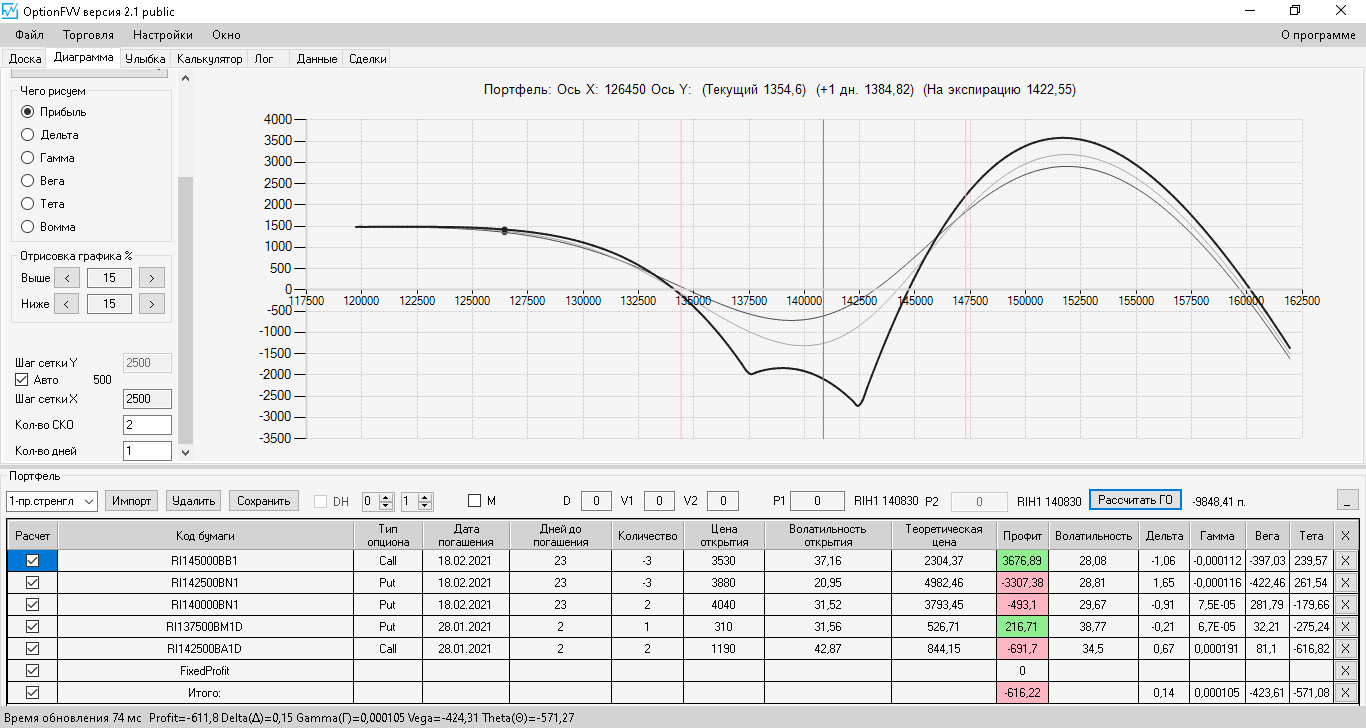Click the Сохранить button
The image size is (1366, 728).
(x=264, y=501)
